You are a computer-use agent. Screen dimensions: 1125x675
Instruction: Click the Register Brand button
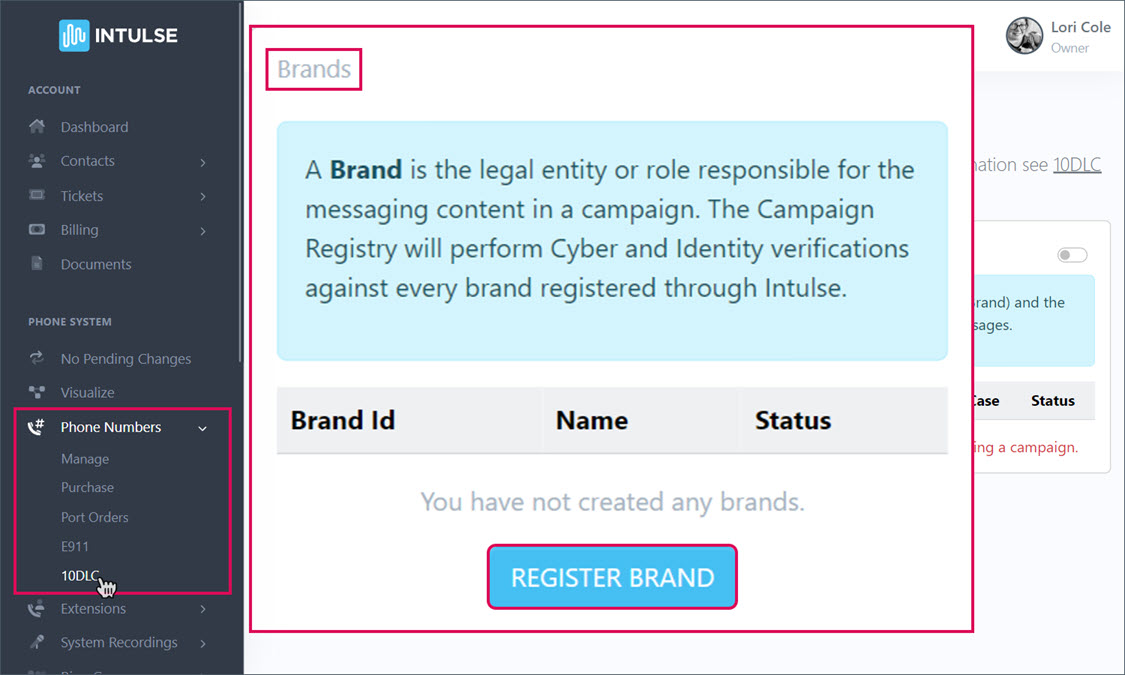point(612,577)
